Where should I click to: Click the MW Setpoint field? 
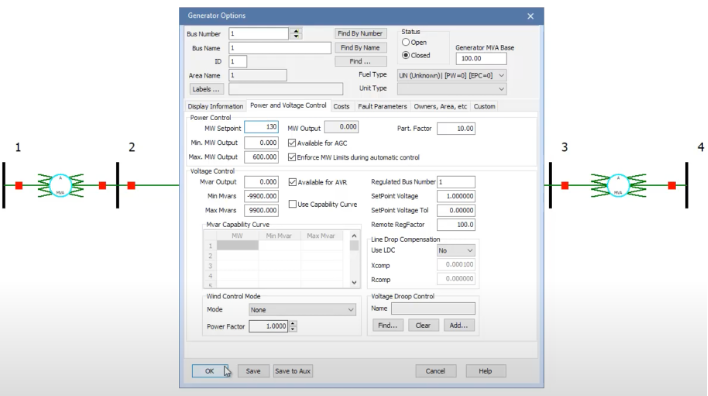coord(261,127)
